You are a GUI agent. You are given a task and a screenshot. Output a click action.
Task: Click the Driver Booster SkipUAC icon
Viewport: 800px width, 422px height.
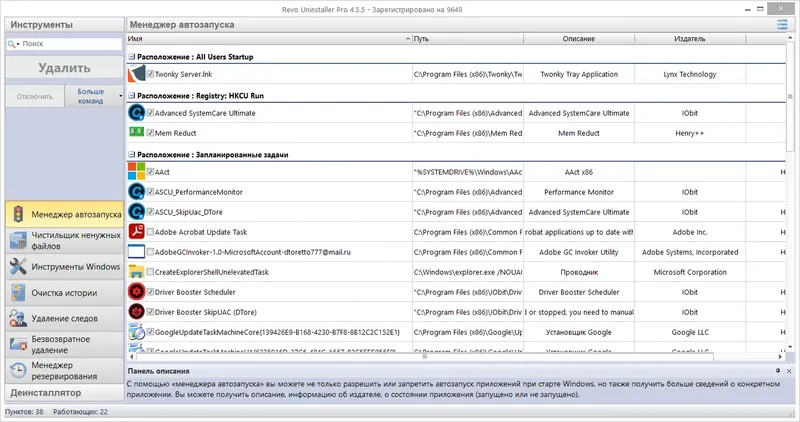tap(136, 312)
